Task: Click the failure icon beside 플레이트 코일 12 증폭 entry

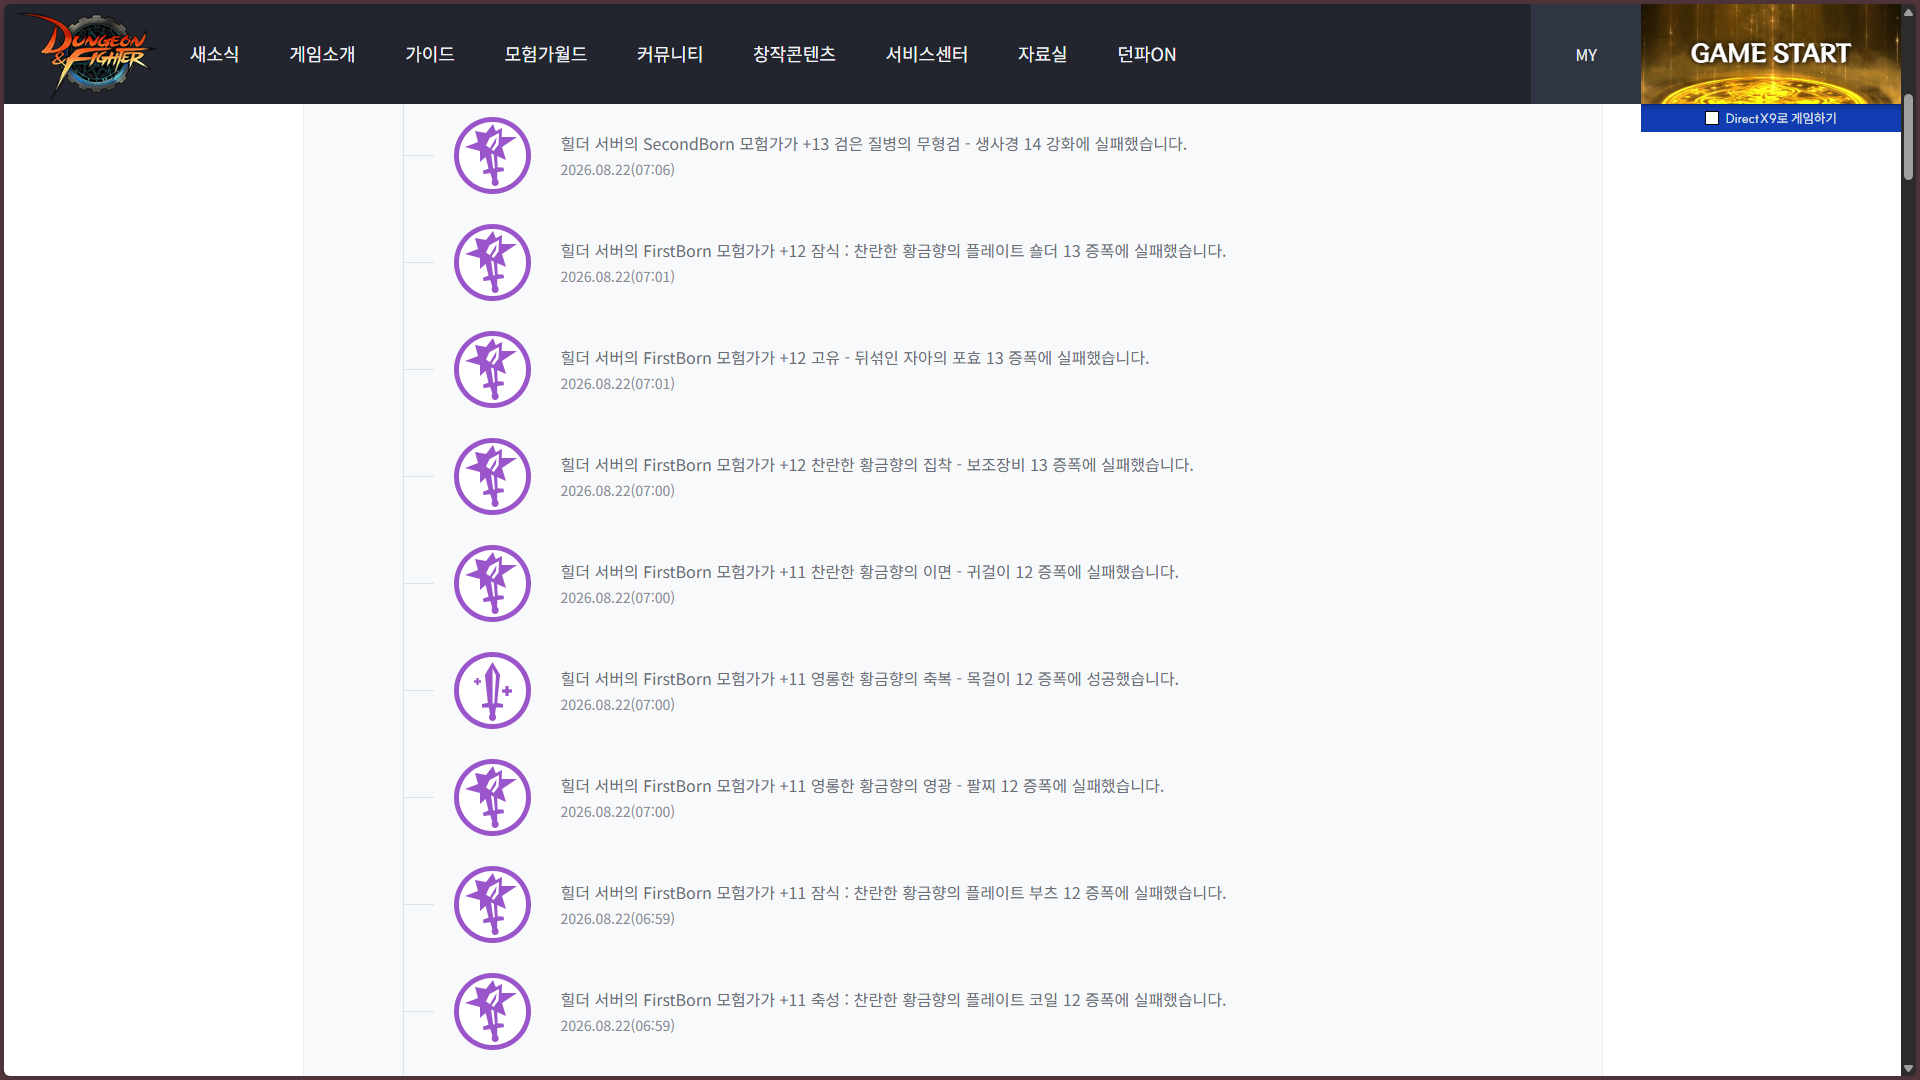Action: click(x=492, y=1011)
